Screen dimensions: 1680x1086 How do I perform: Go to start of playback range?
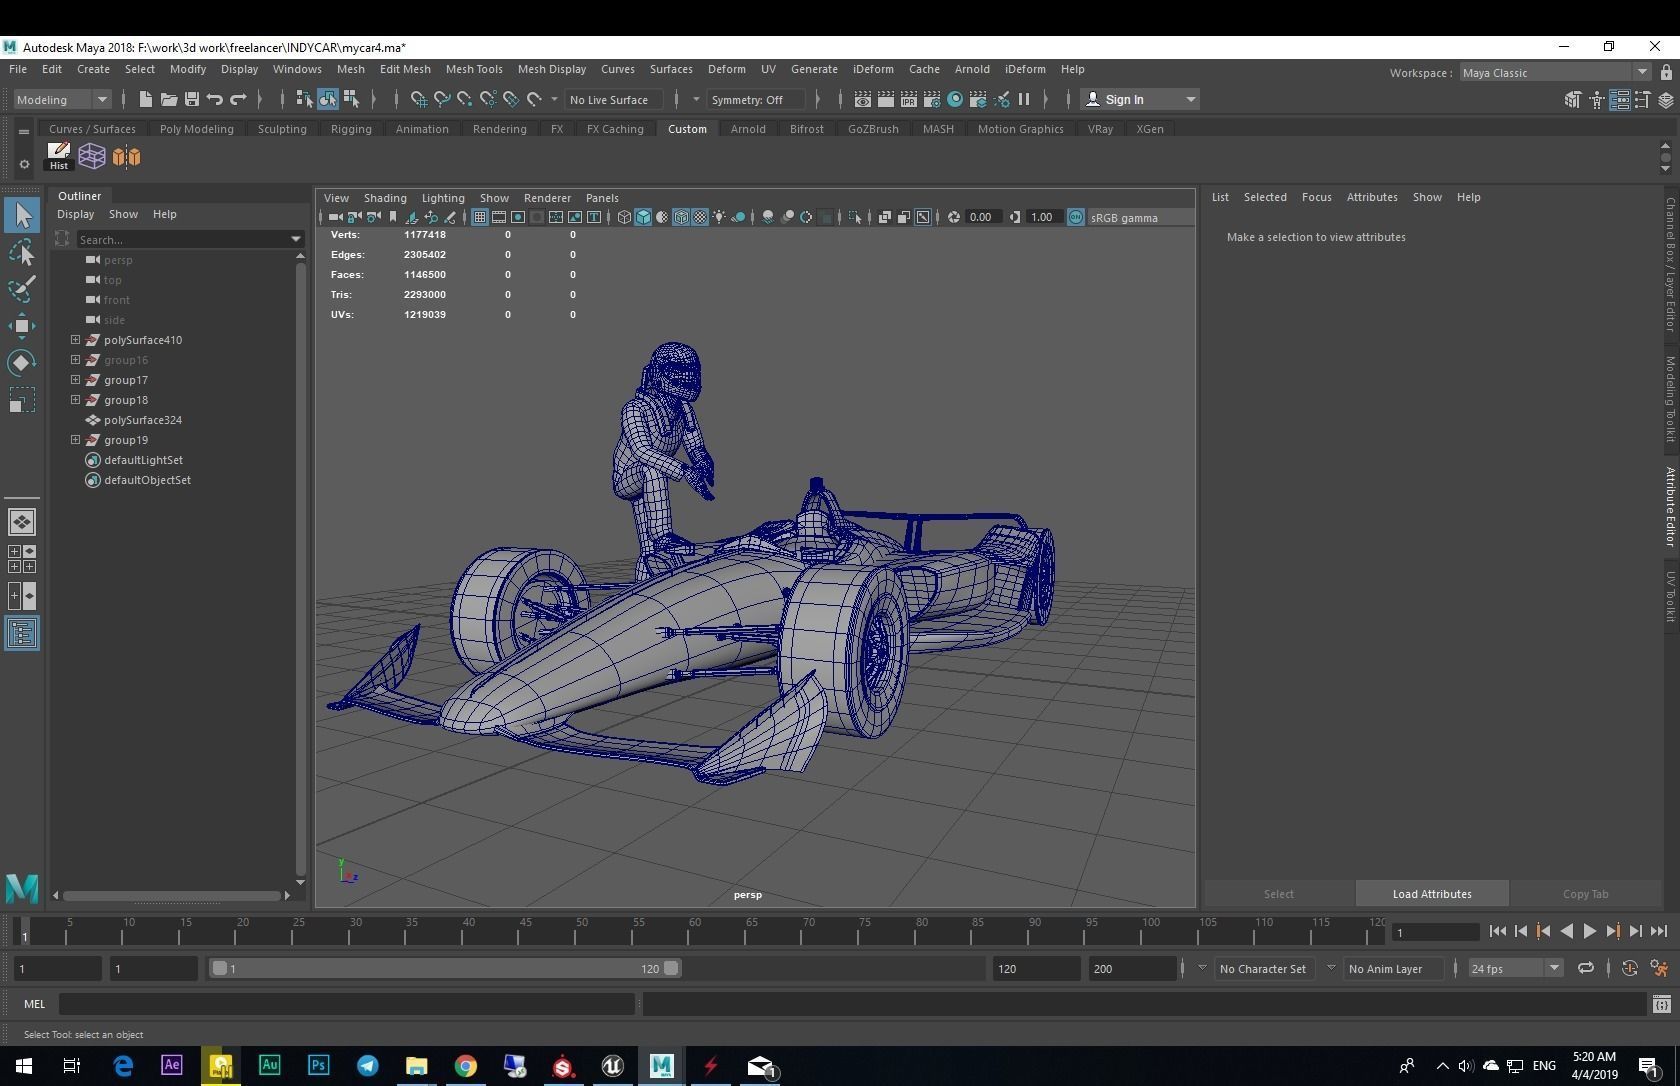(x=1498, y=931)
